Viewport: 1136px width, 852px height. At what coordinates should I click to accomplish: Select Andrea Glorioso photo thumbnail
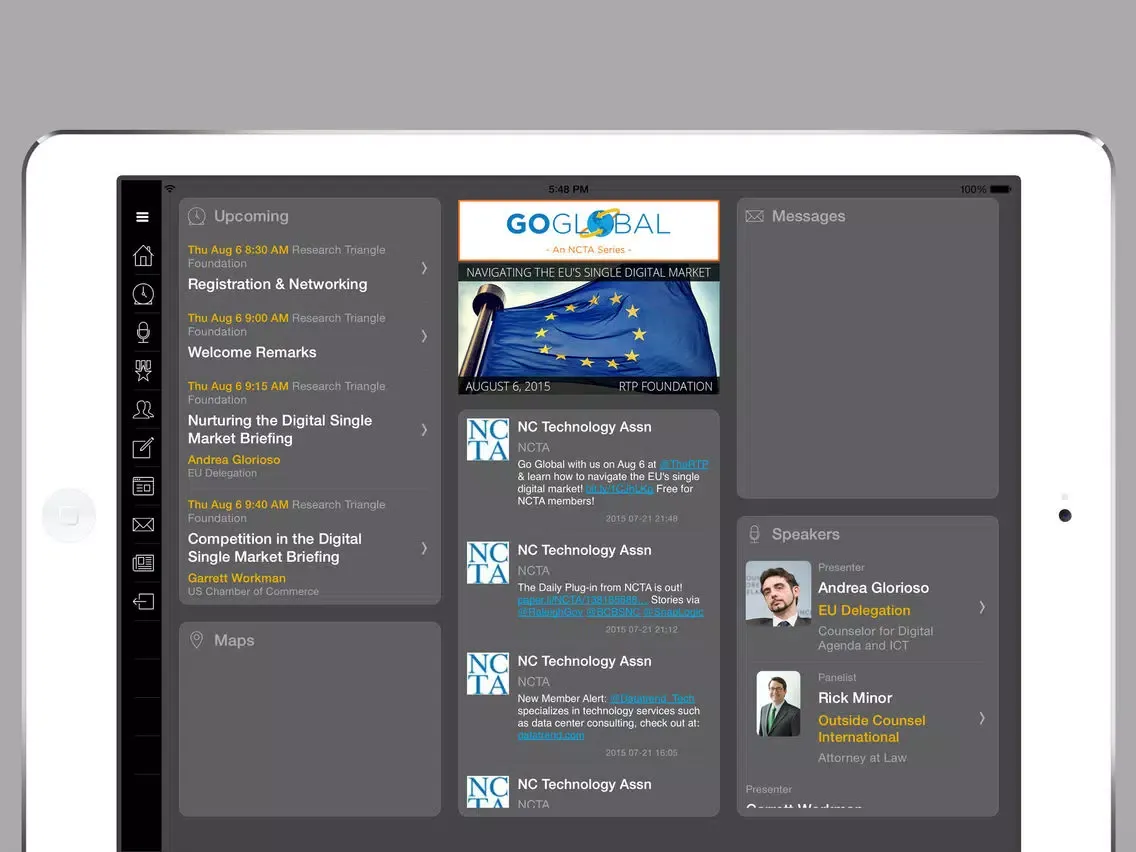point(778,593)
